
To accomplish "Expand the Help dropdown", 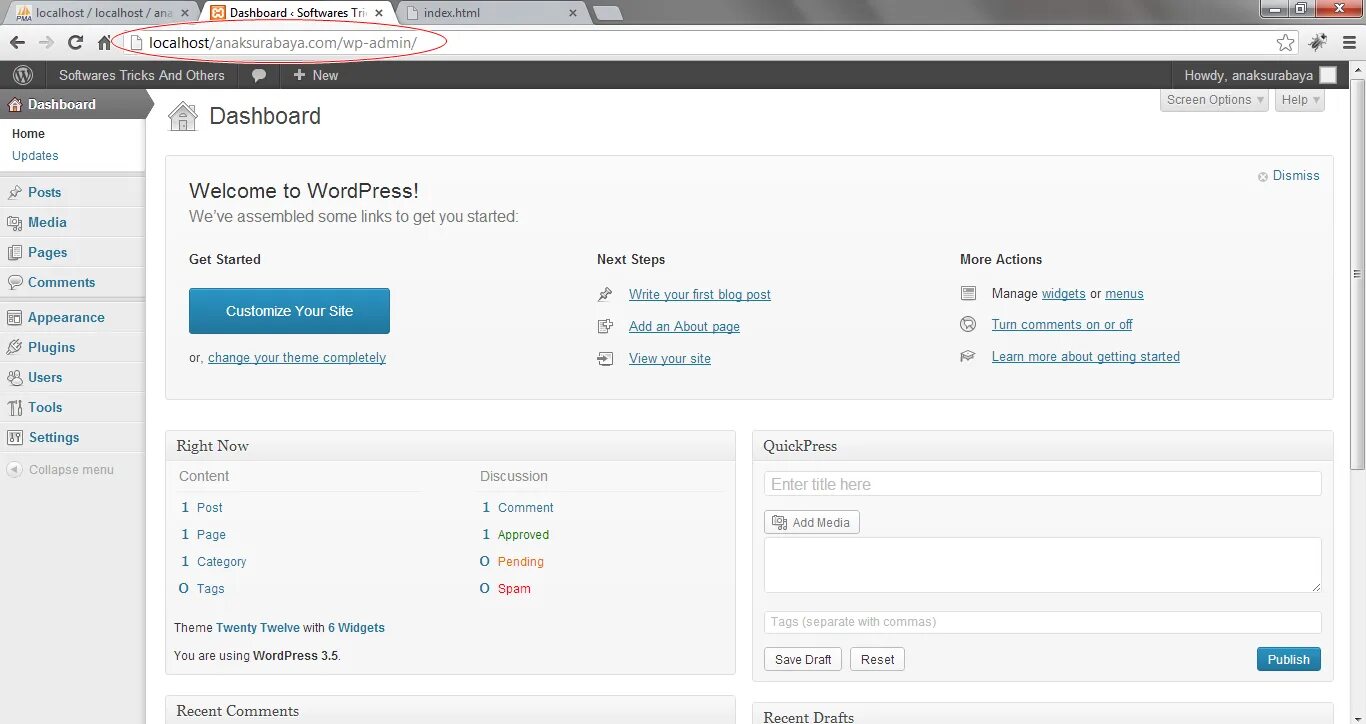I will pos(1300,100).
